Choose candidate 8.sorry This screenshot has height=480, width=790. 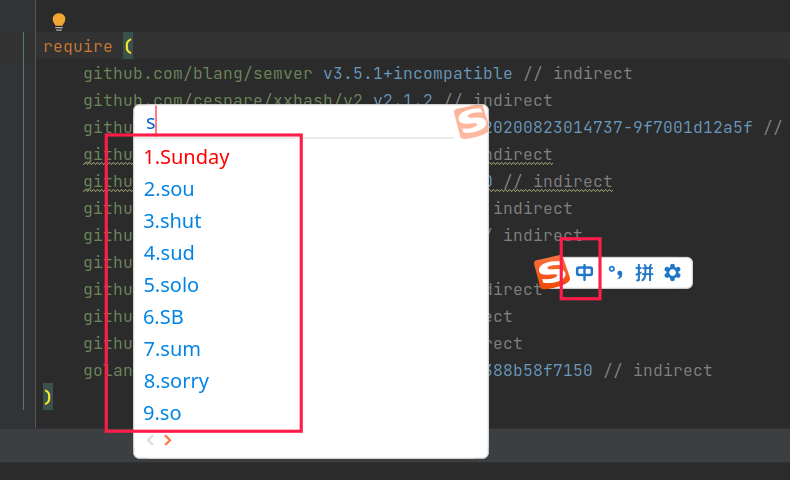(176, 381)
